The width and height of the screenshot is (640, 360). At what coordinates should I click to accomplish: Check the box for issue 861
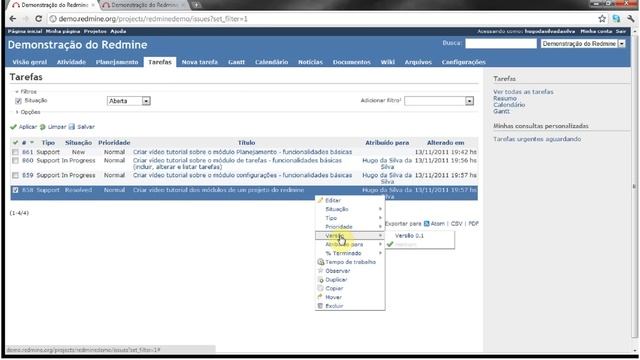coord(16,152)
